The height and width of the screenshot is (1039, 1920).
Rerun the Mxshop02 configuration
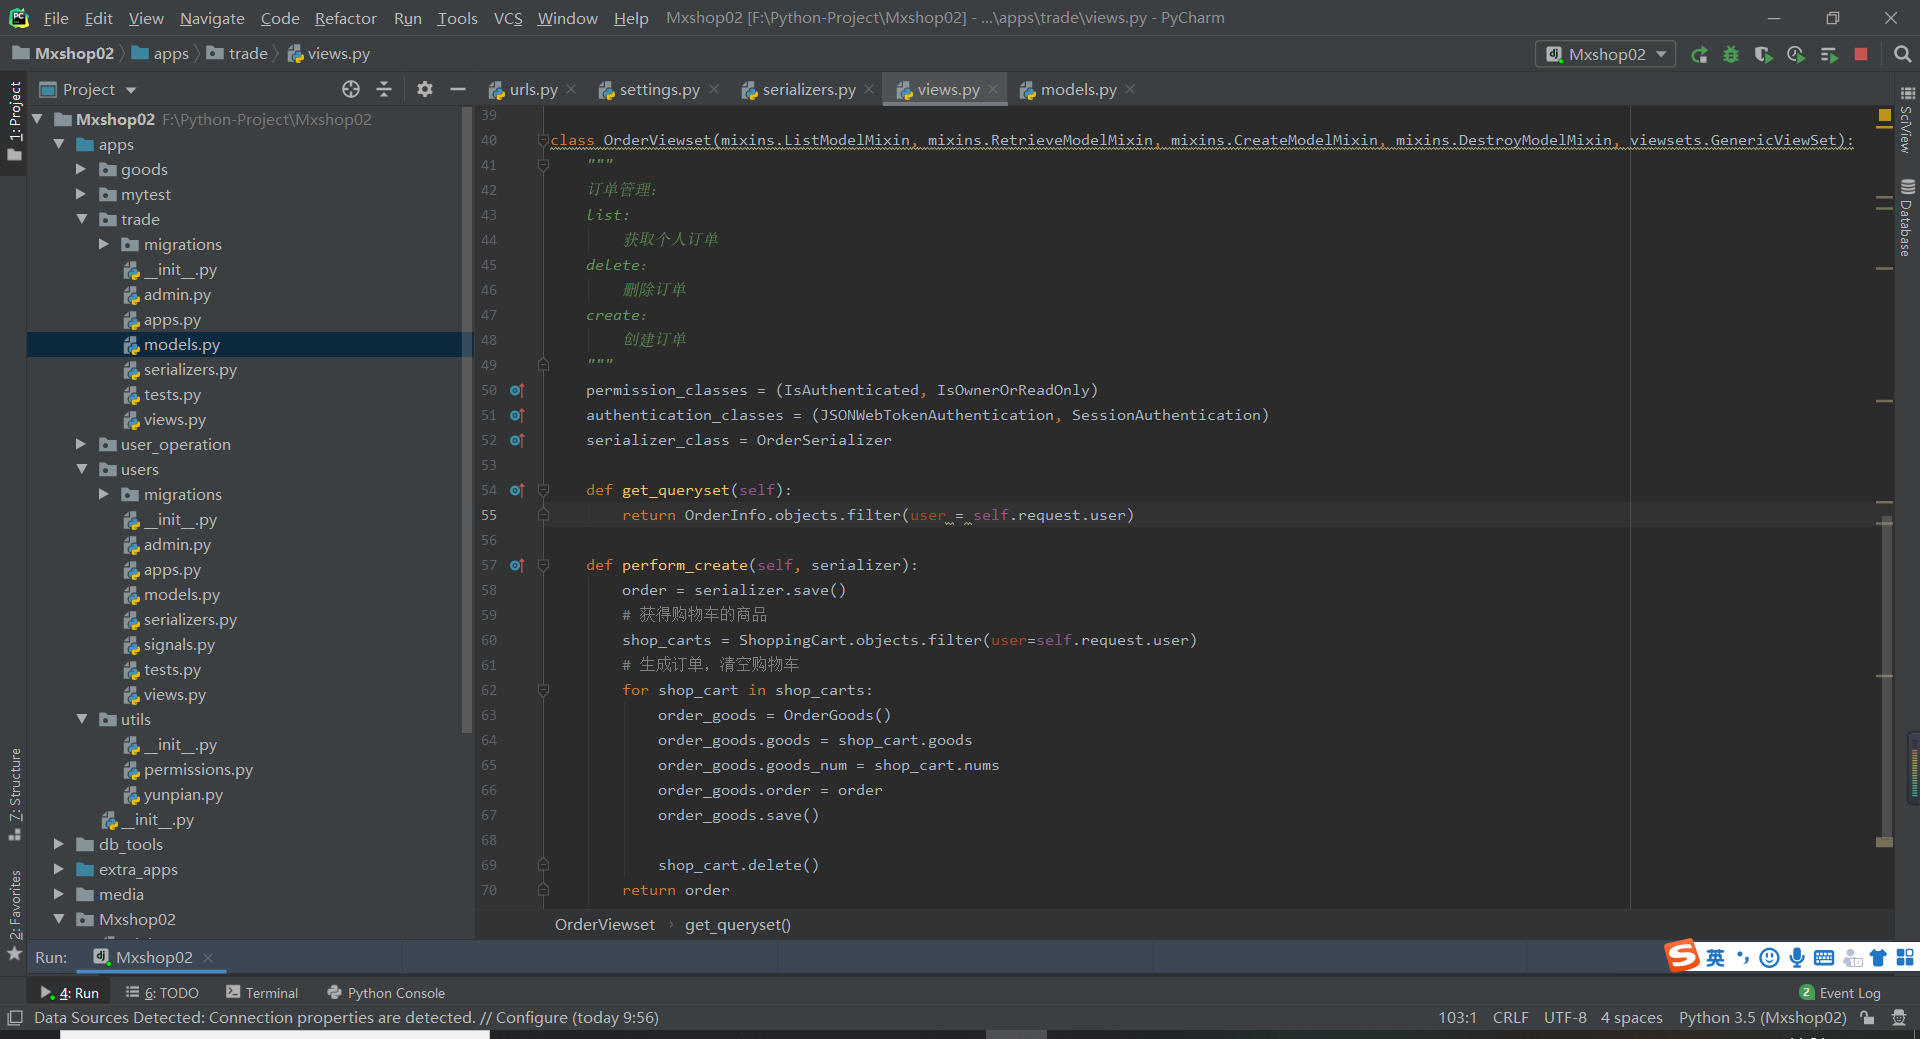click(x=1699, y=55)
